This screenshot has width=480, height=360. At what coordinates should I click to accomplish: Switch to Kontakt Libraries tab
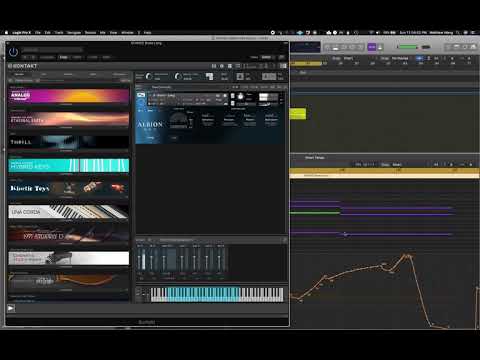tap(19, 74)
